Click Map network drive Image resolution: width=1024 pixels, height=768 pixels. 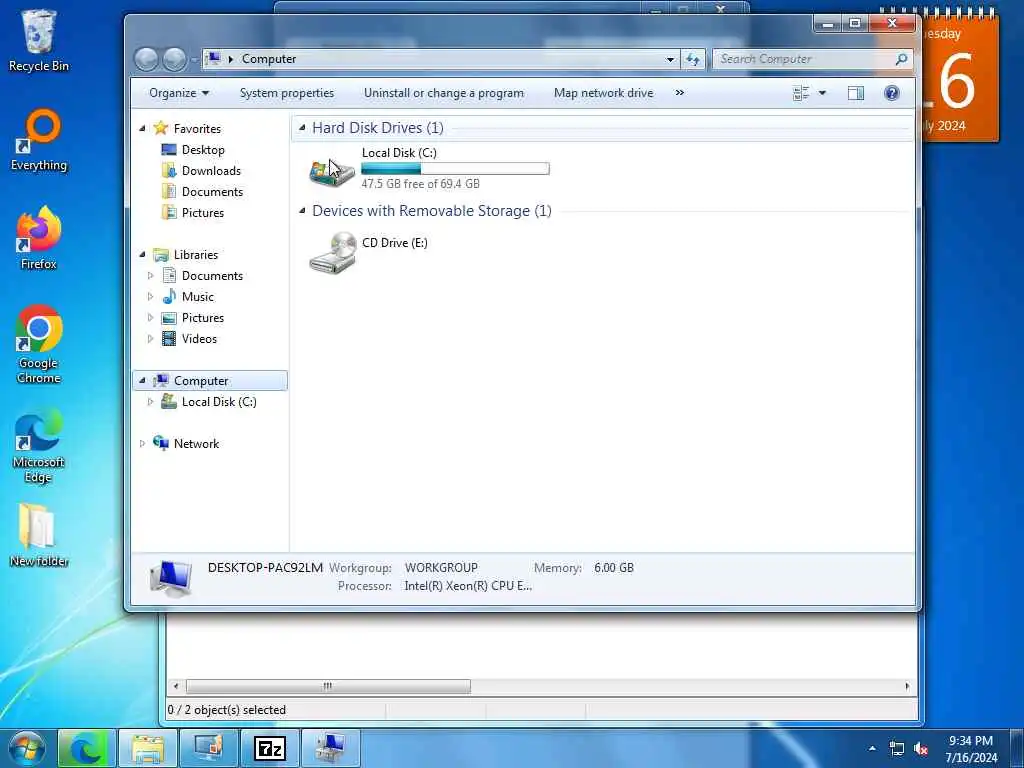tap(603, 93)
